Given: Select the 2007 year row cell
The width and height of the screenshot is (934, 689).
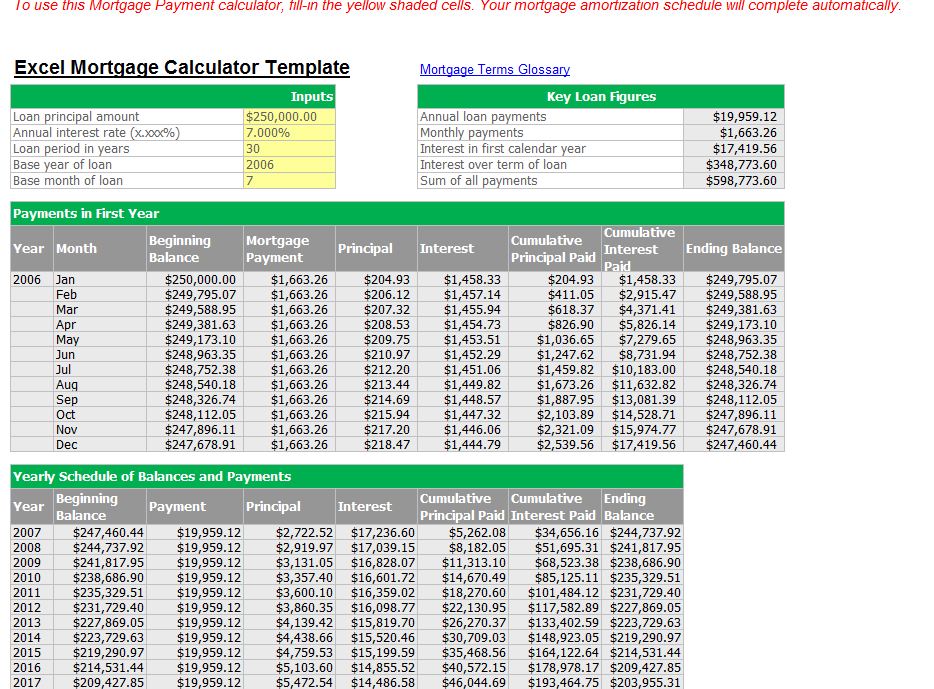Looking at the screenshot, I should 32,532.
